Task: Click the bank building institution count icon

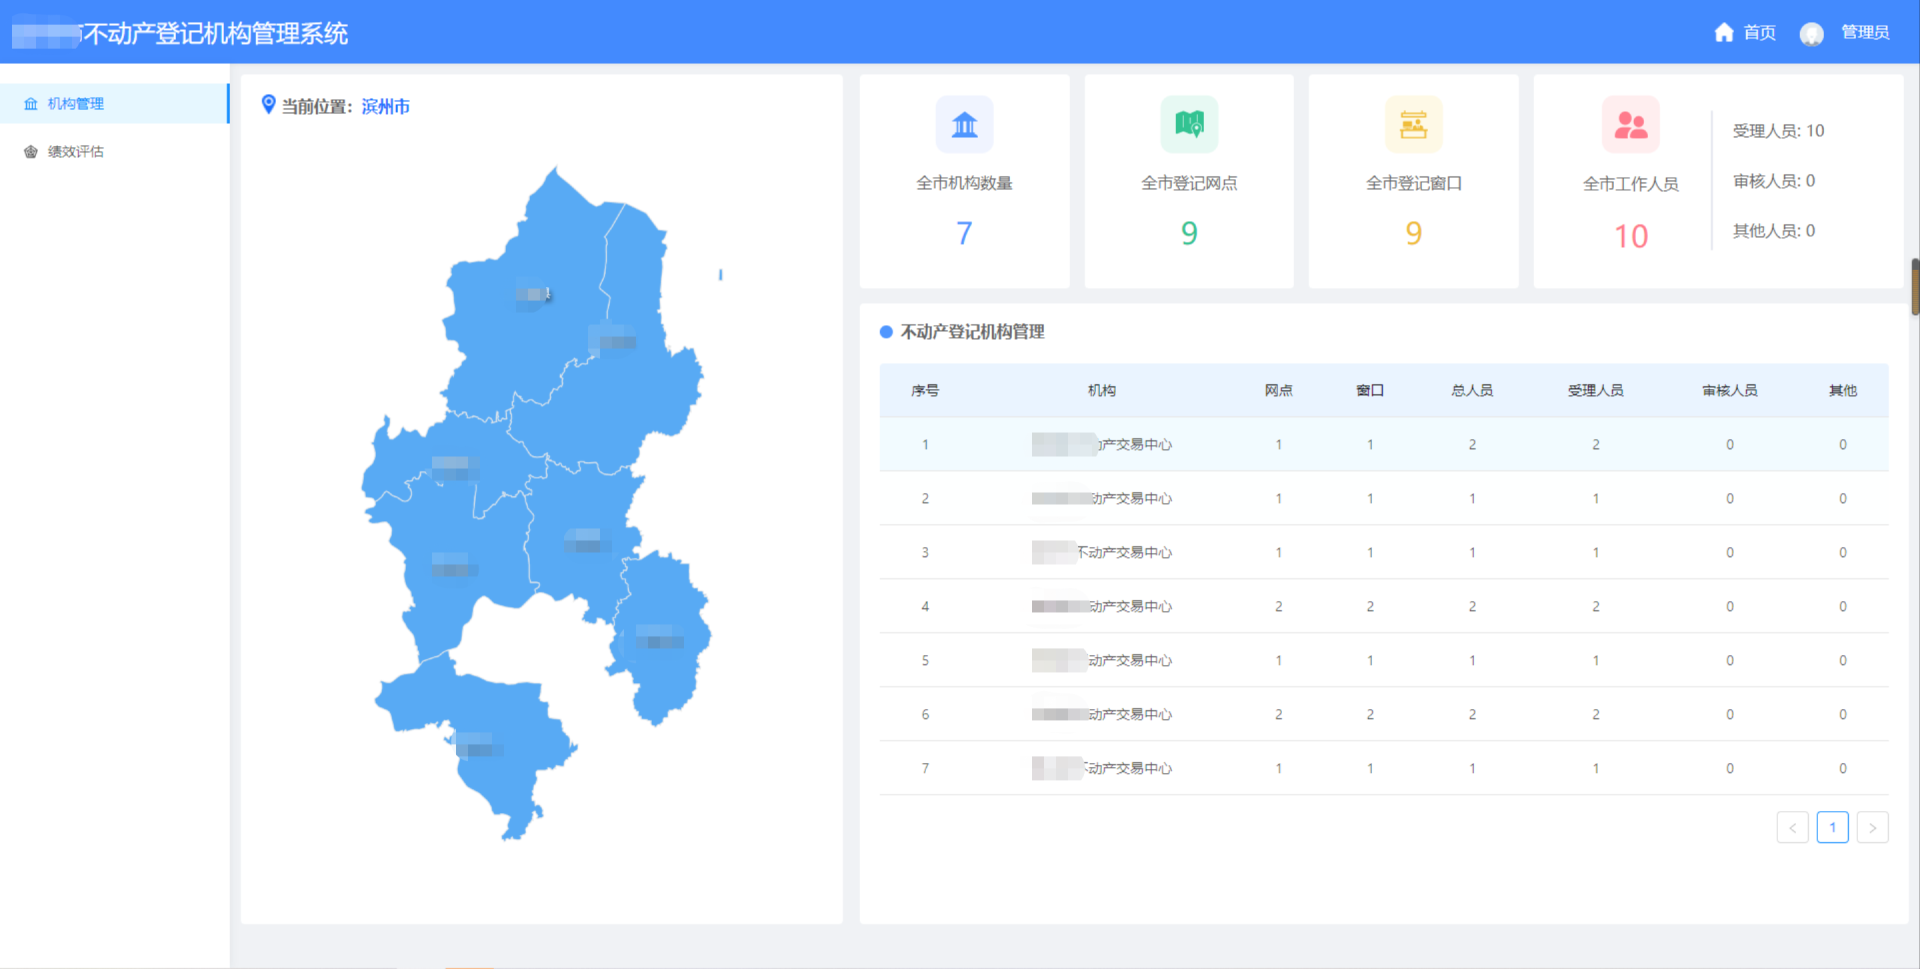Action: tap(964, 125)
